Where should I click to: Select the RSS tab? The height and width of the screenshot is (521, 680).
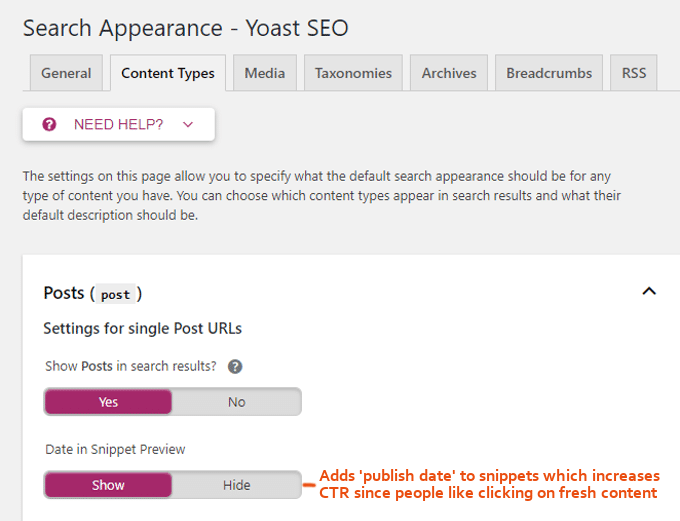click(x=634, y=73)
